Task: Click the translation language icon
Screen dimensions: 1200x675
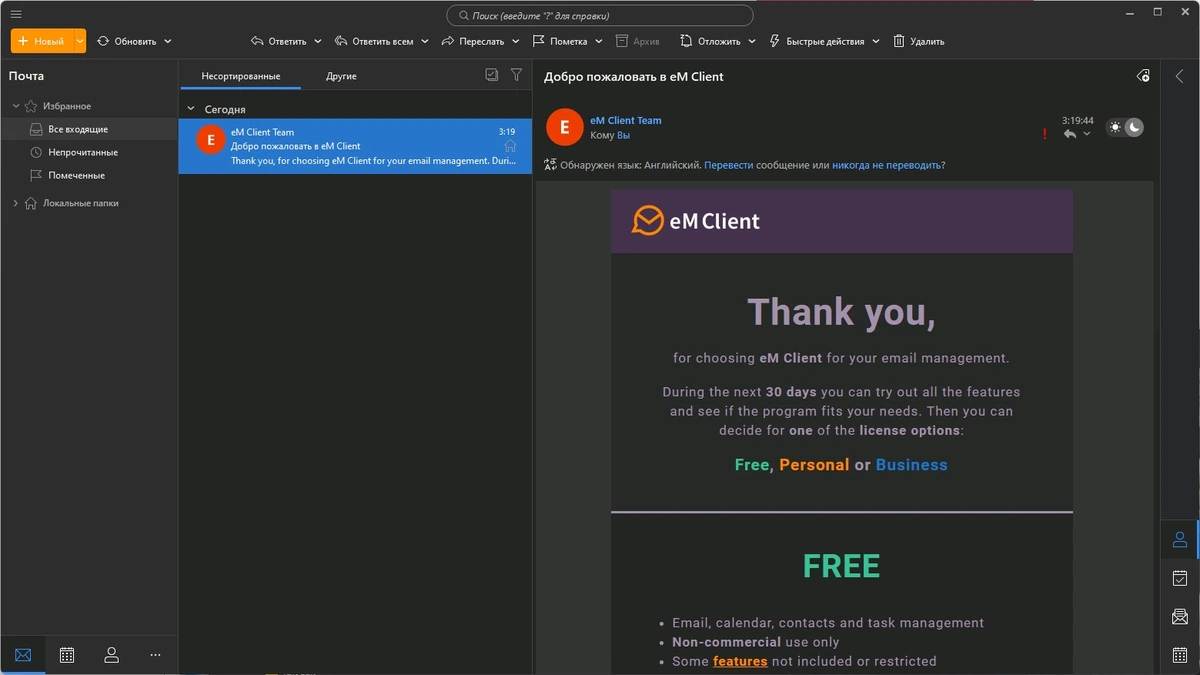Action: click(x=550, y=165)
